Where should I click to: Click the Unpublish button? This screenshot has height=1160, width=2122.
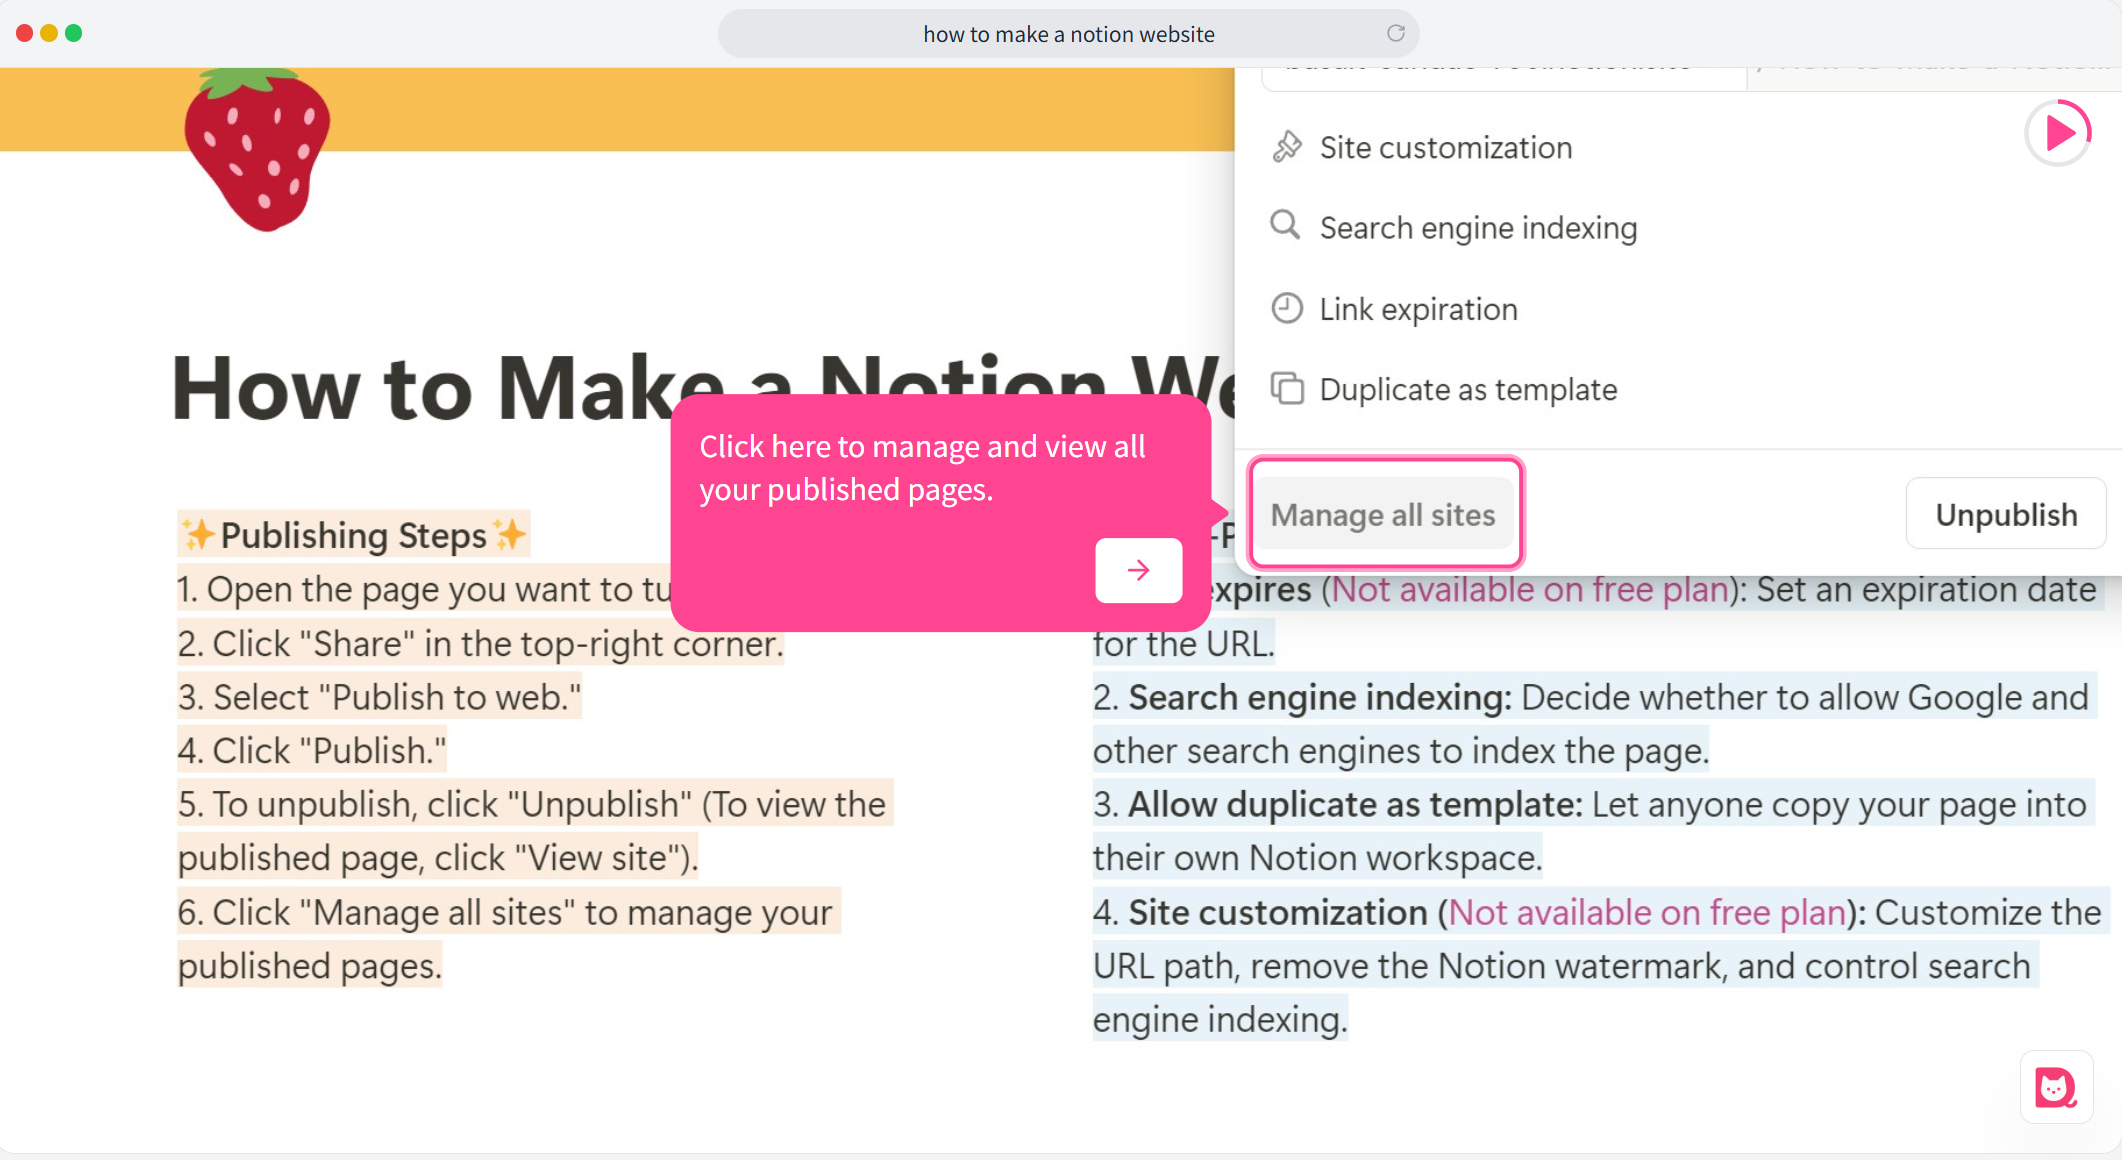pyautogui.click(x=2006, y=514)
